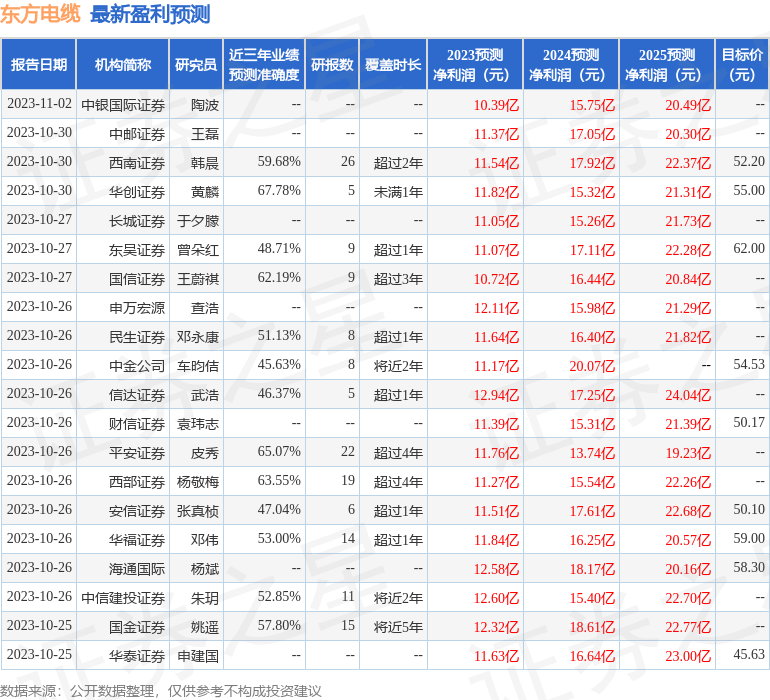Screen dimensions: 770x700
Task: Click researcher name 曾朵红
Action: point(198,250)
